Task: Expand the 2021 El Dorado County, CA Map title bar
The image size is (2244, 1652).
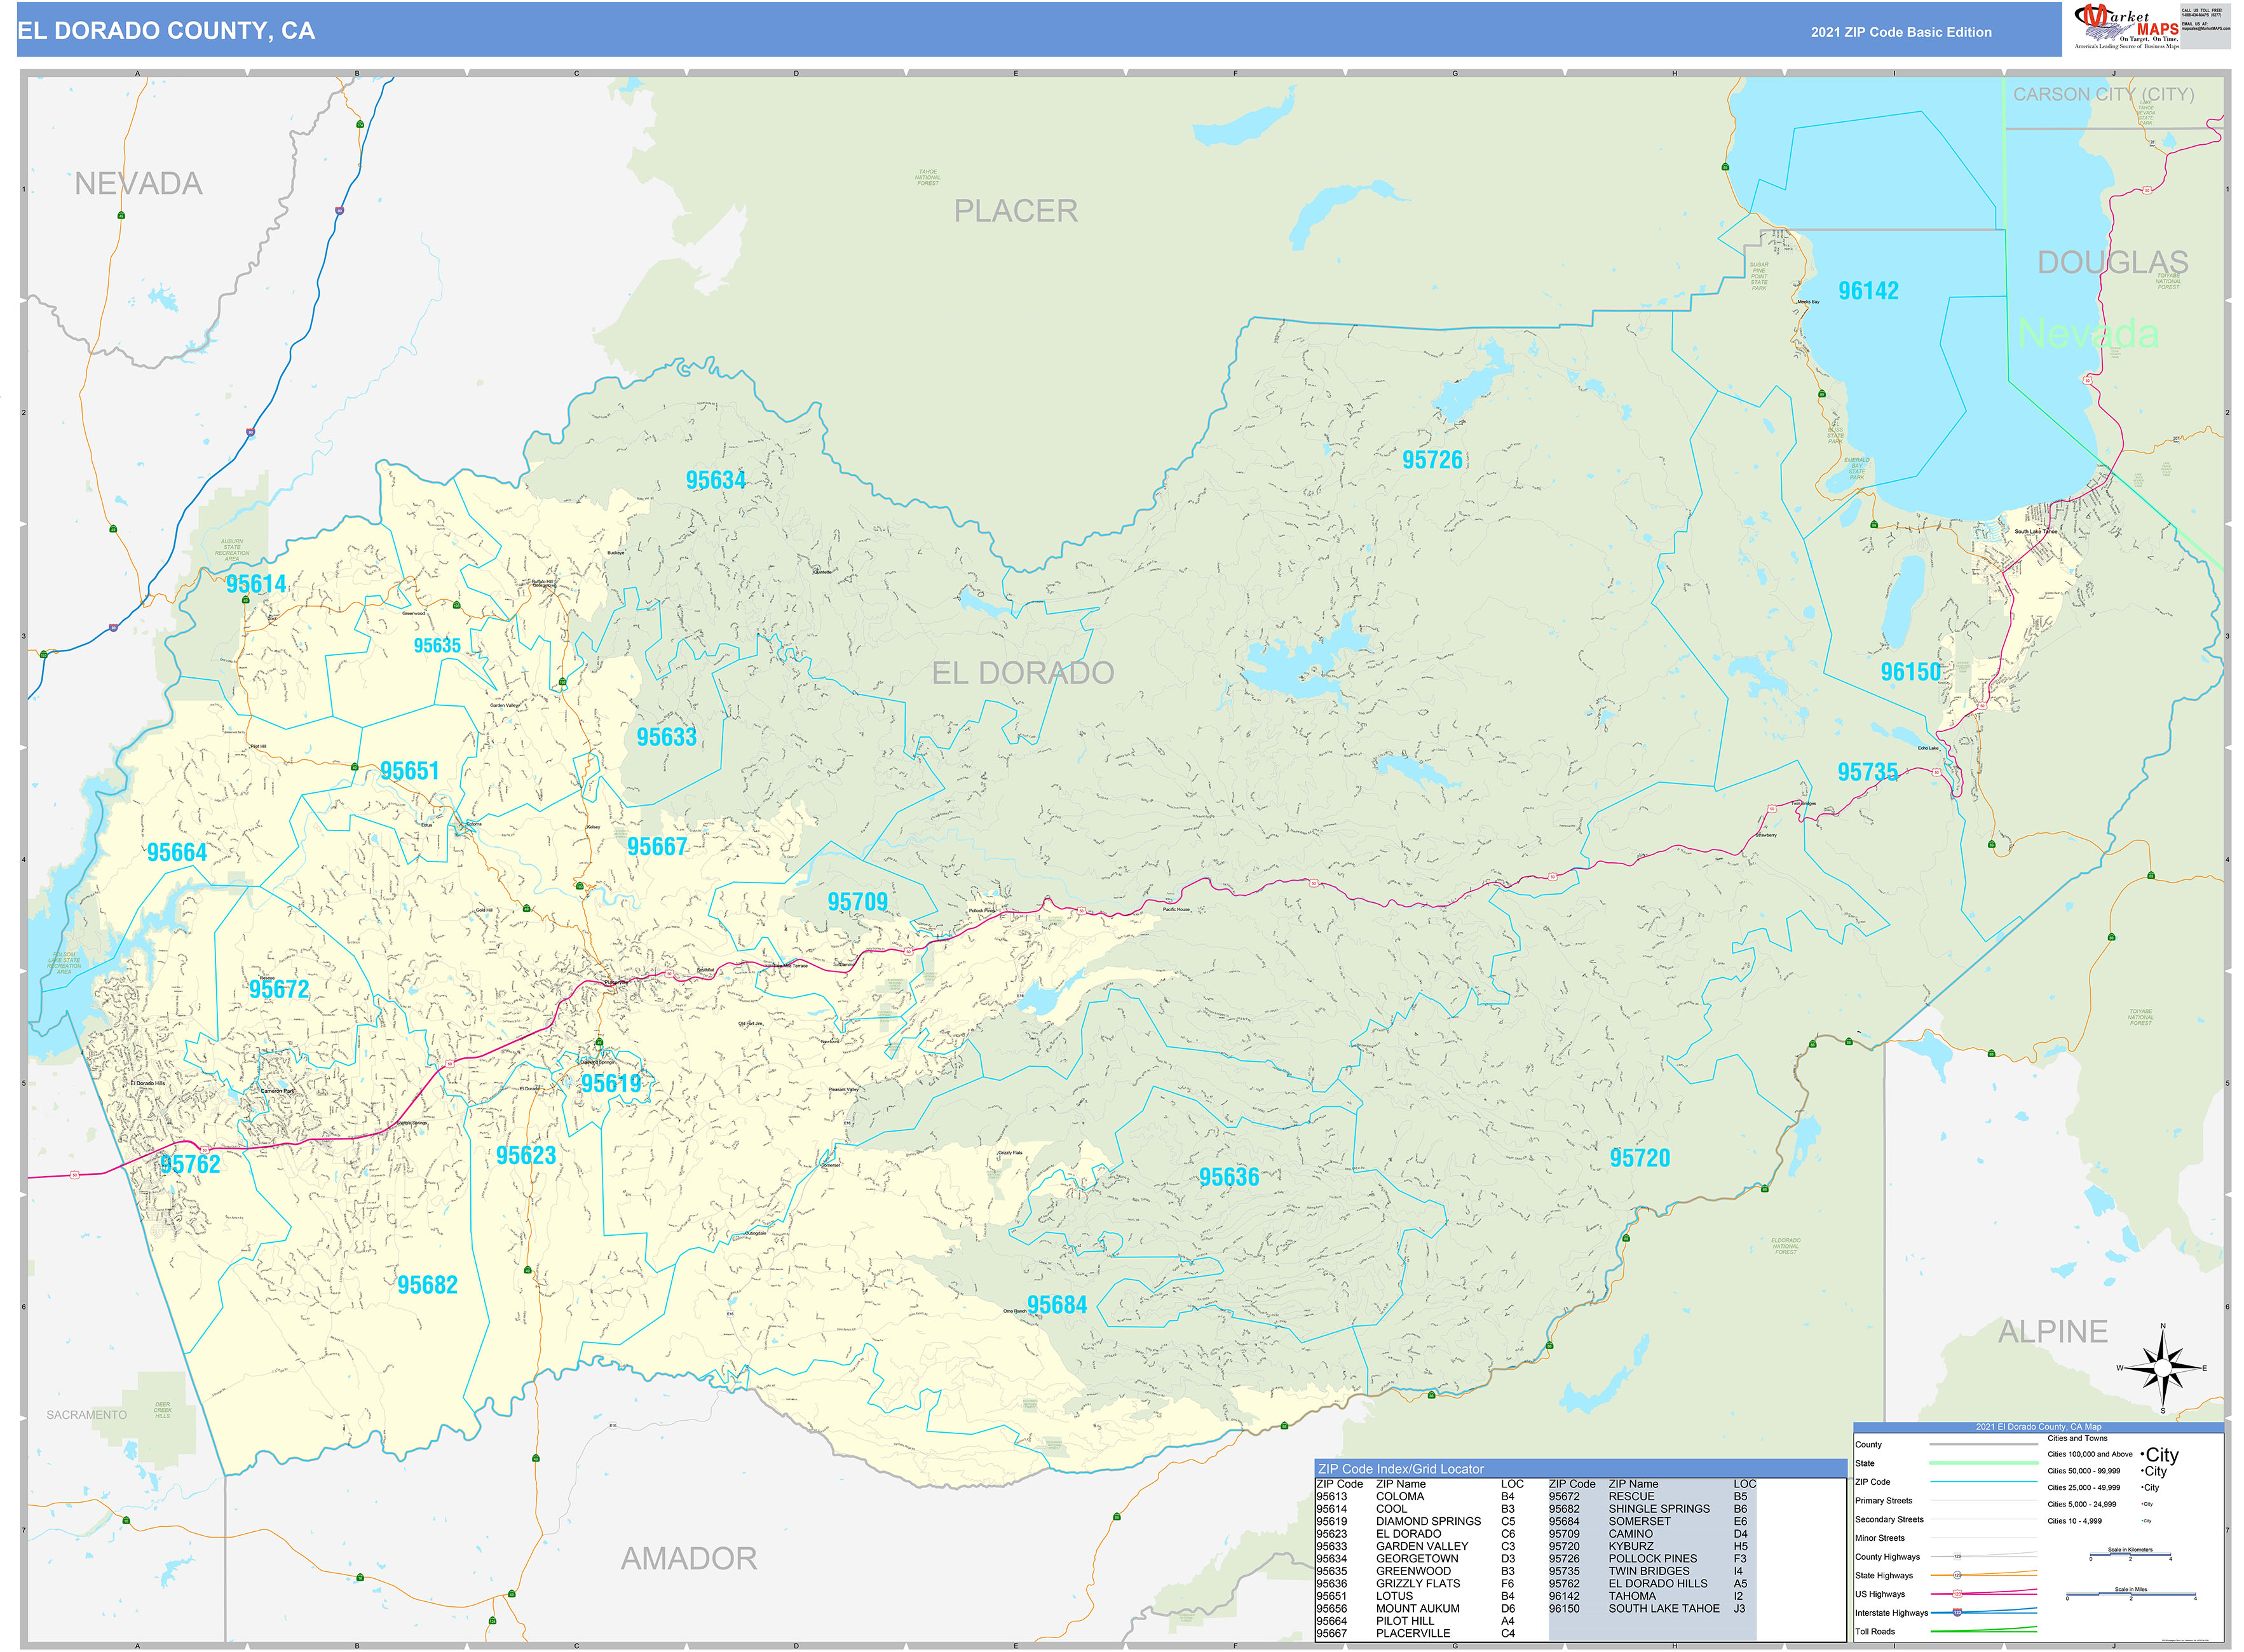Action: coord(2040,1427)
